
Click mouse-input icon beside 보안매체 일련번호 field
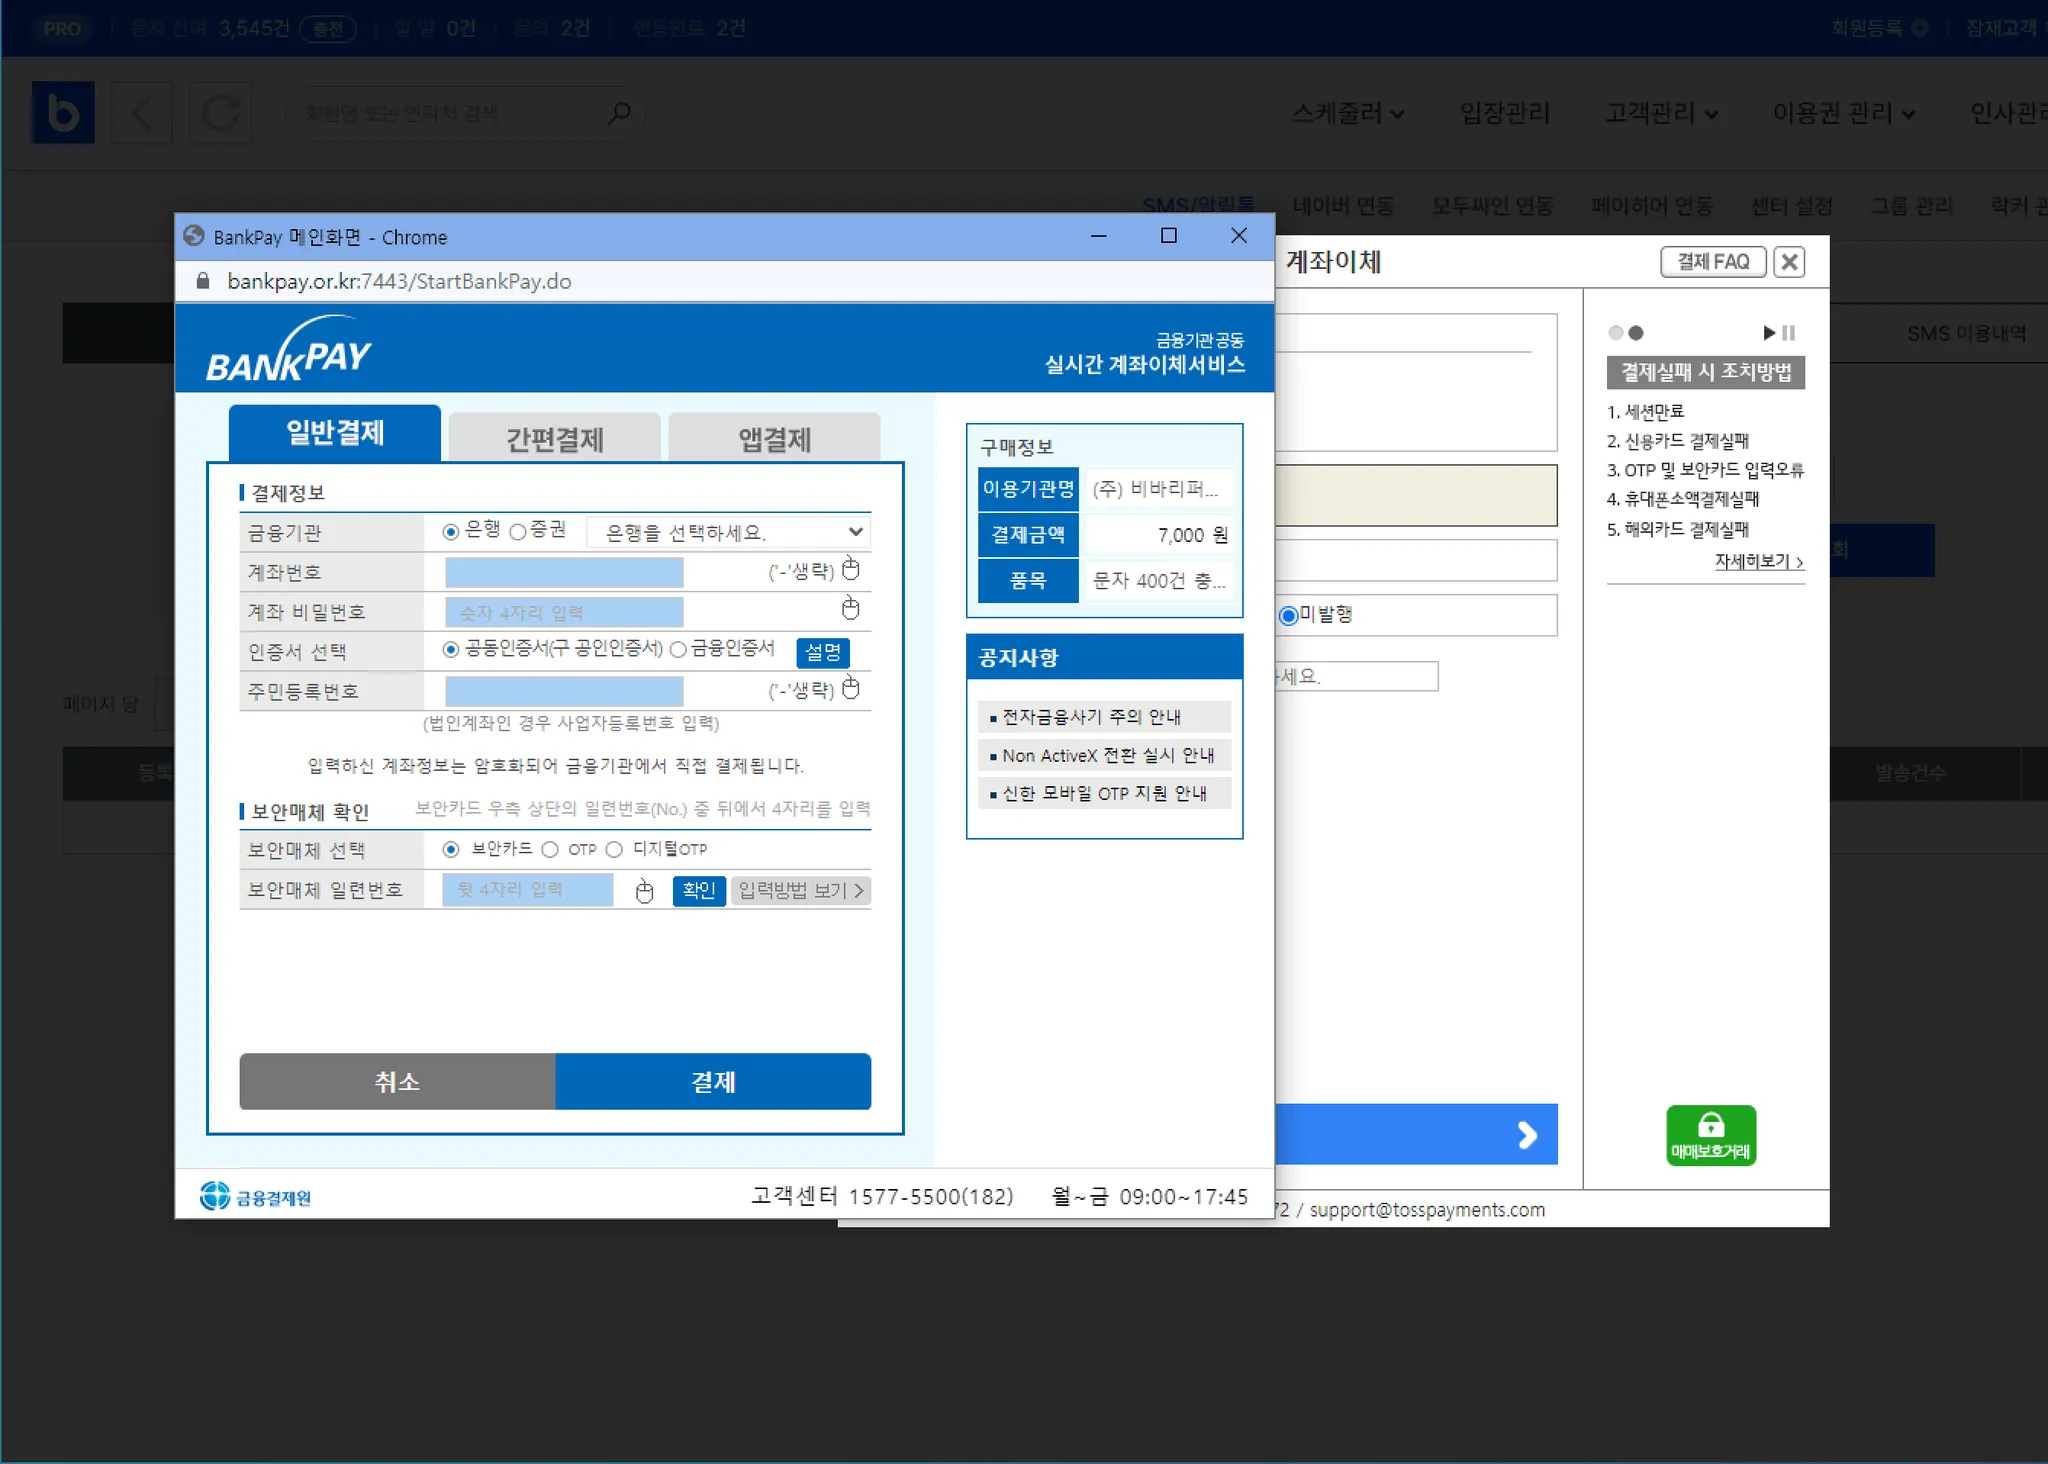[x=644, y=891]
